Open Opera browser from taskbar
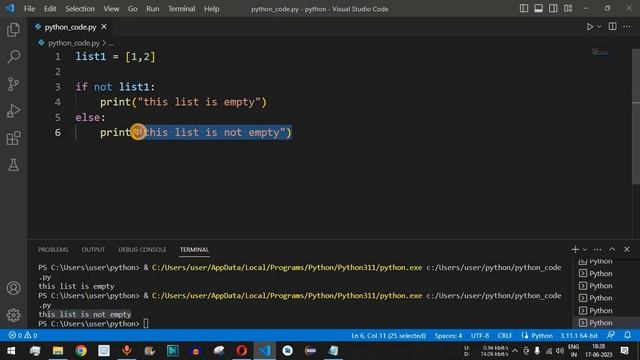Viewport: 640px width, 360px height. pos(242,351)
